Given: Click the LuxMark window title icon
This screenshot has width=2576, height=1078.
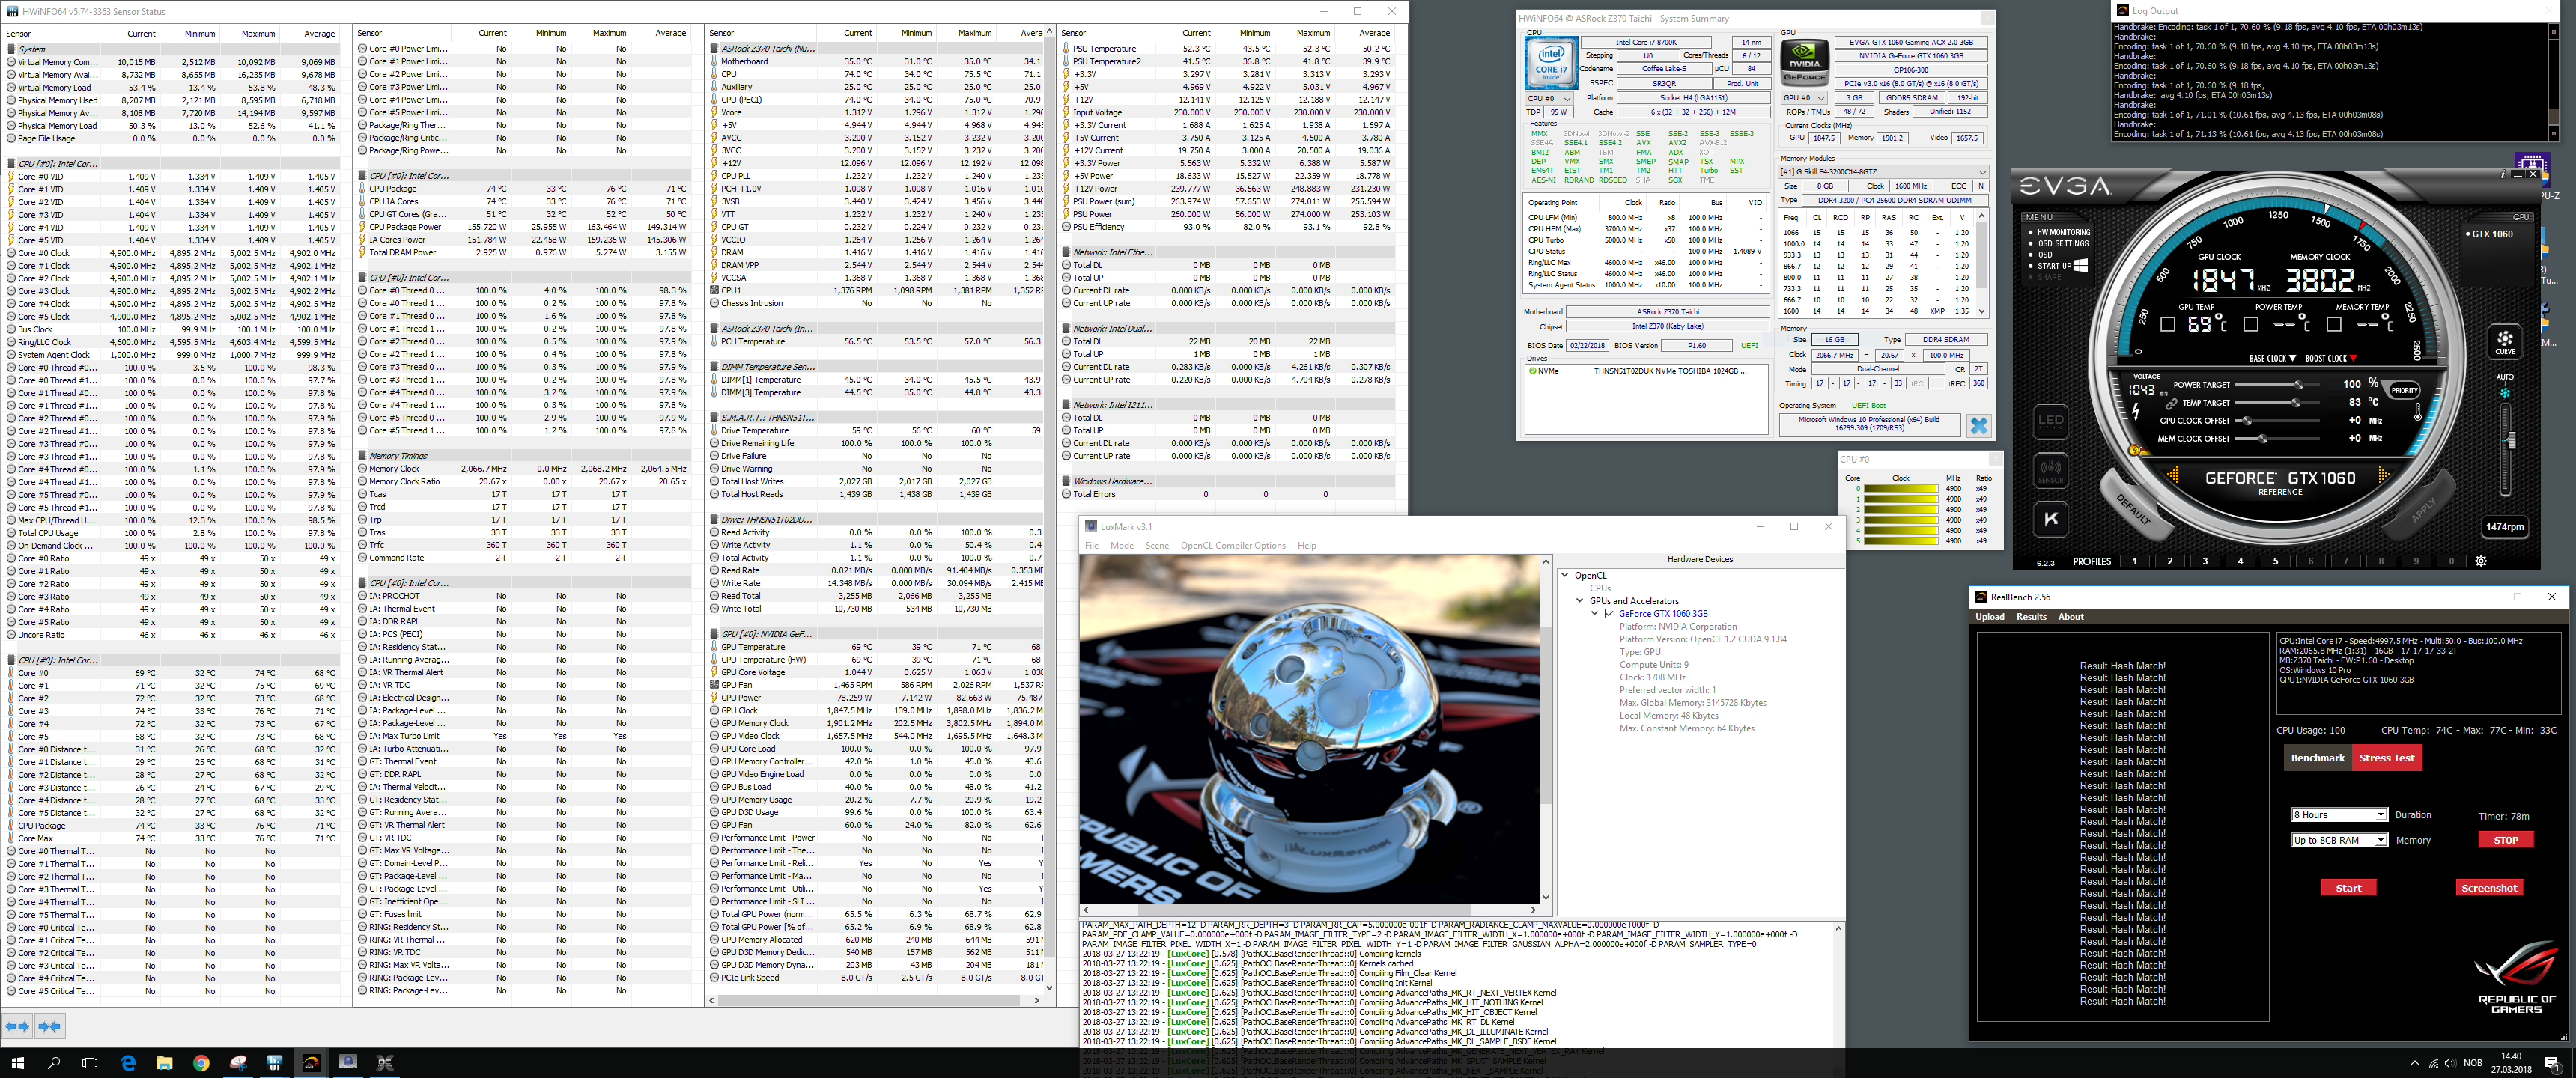Looking at the screenshot, I should click(x=1091, y=526).
